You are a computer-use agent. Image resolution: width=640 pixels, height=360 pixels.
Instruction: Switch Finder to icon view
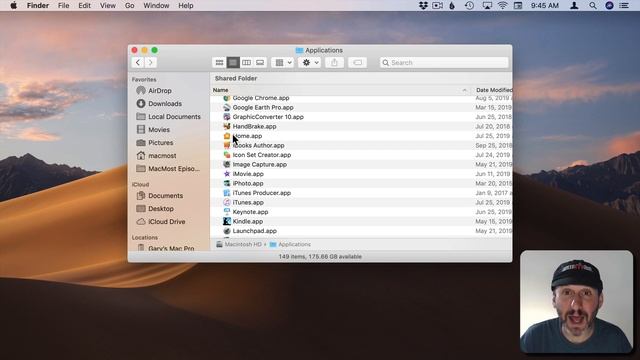click(x=219, y=62)
